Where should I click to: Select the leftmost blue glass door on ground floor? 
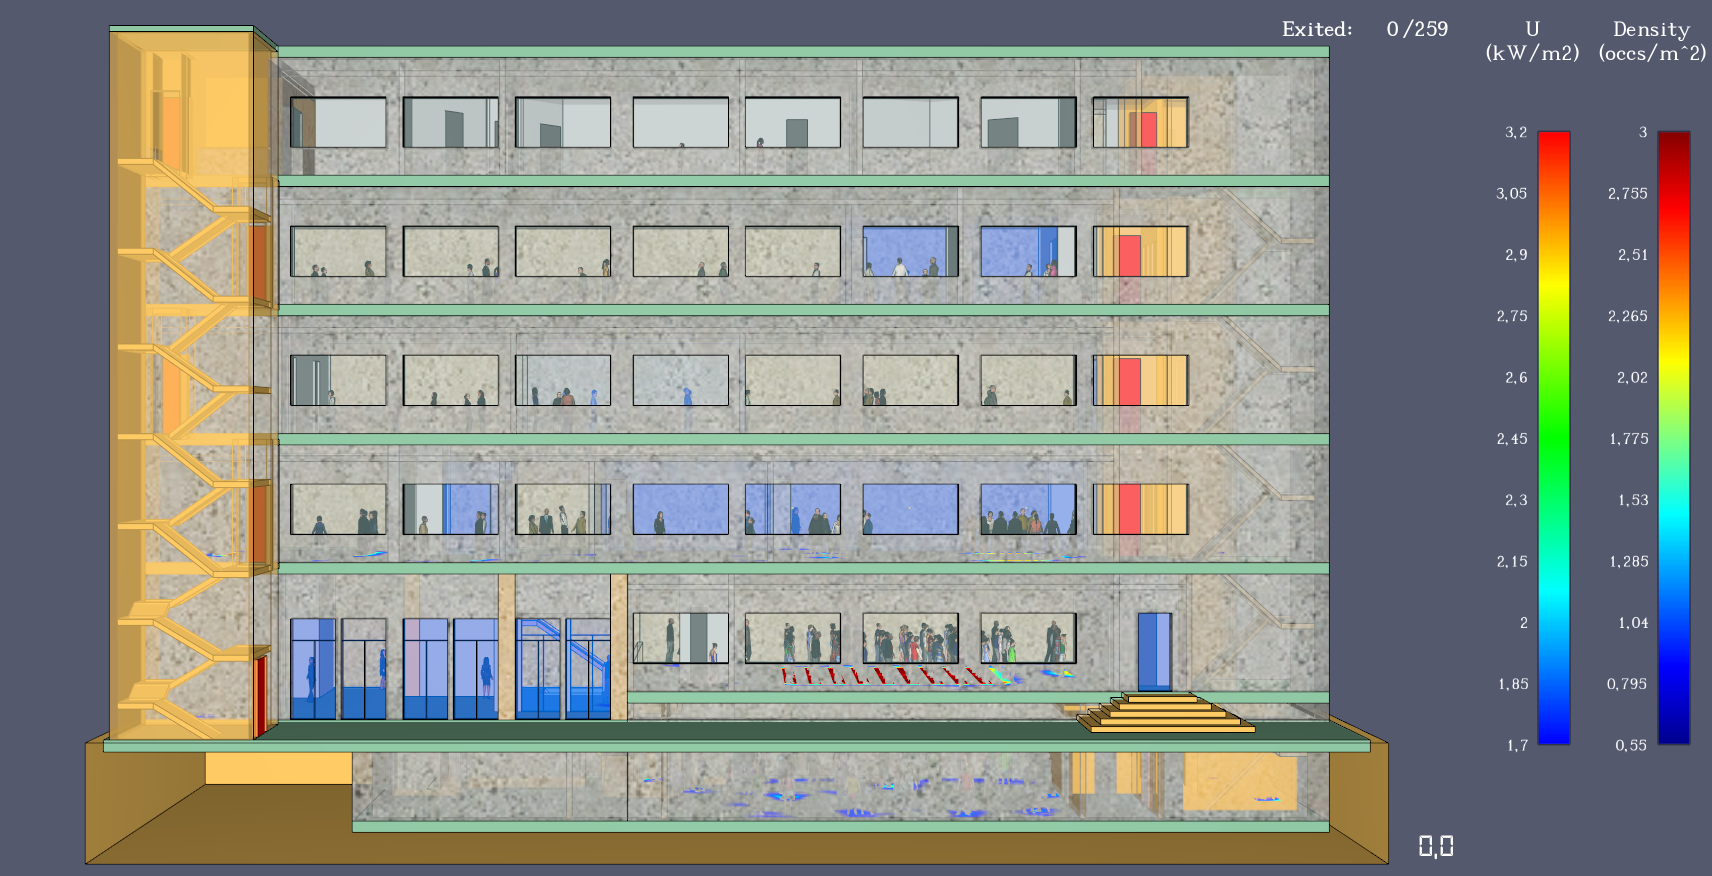pos(312,668)
